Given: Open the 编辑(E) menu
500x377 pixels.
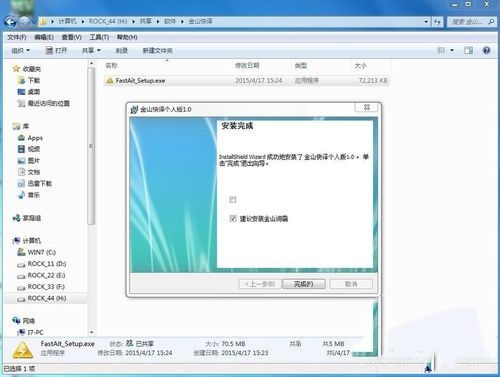Looking at the screenshot, I should (44, 37).
